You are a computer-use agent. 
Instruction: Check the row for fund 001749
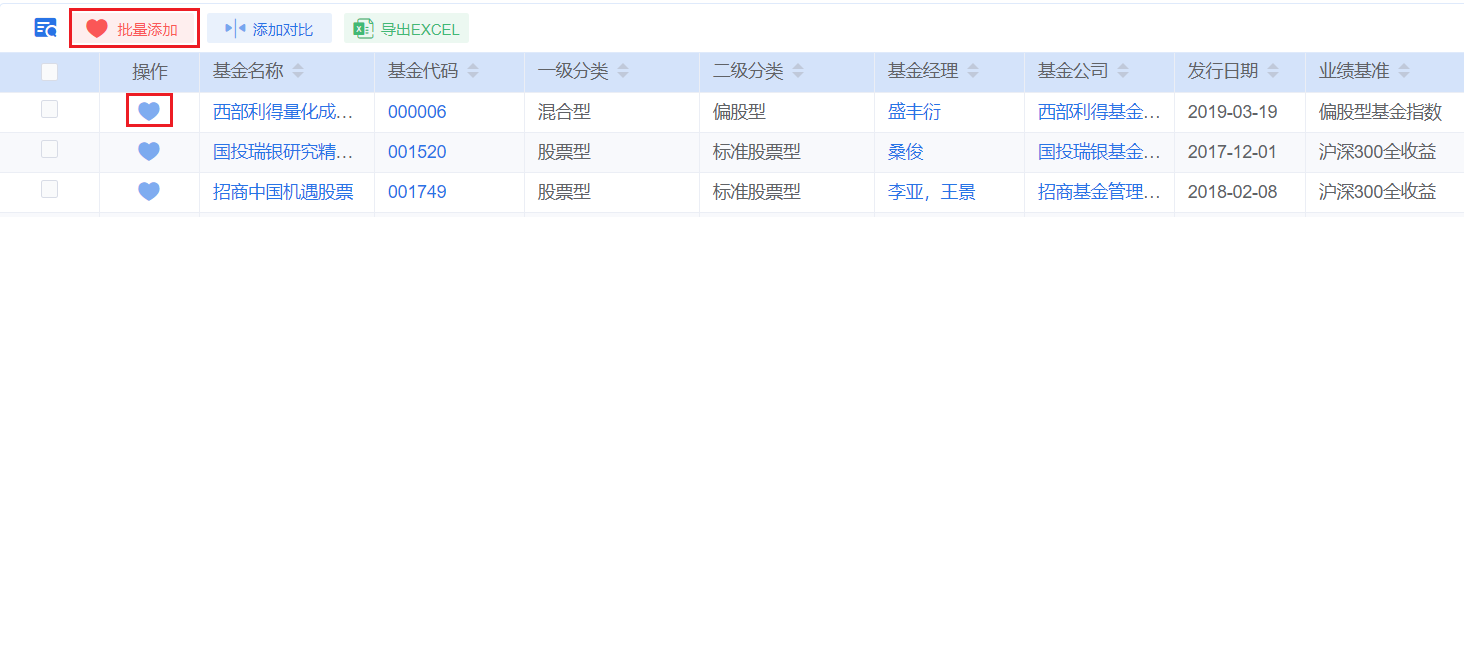tap(49, 189)
